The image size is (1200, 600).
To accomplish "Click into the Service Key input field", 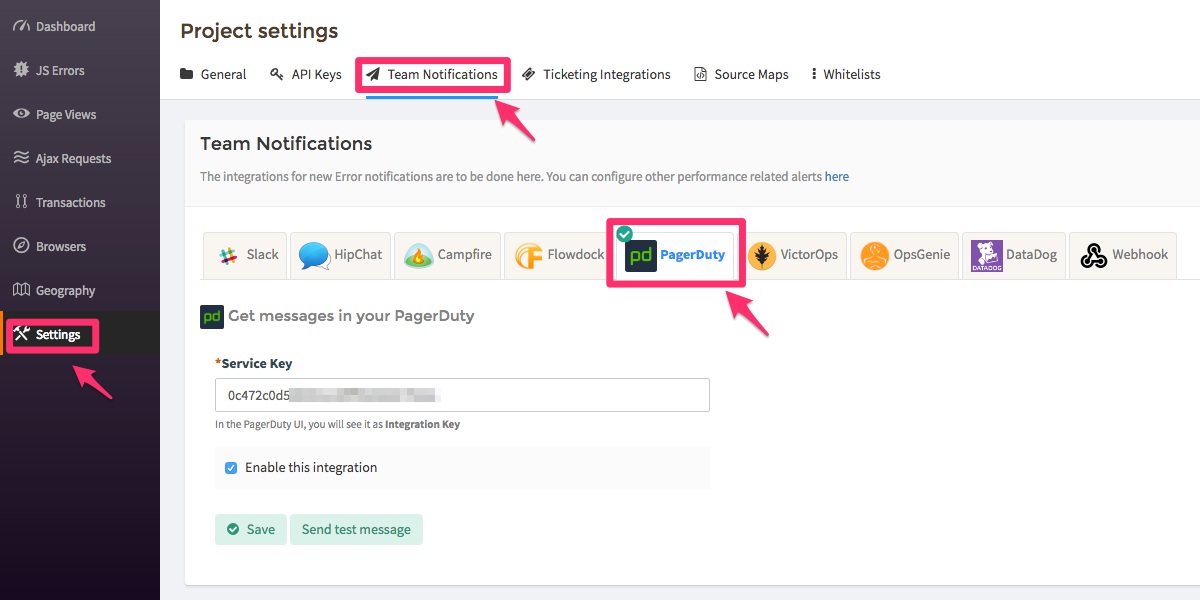I will 462,395.
